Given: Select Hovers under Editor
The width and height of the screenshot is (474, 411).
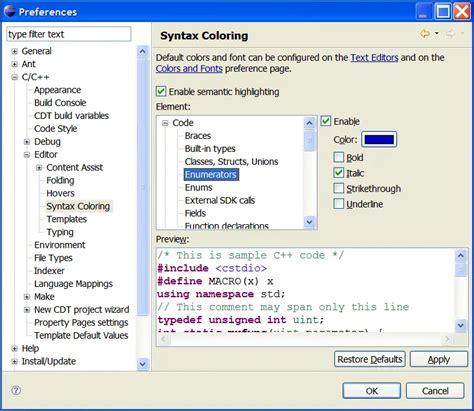Looking at the screenshot, I should click(x=60, y=193).
